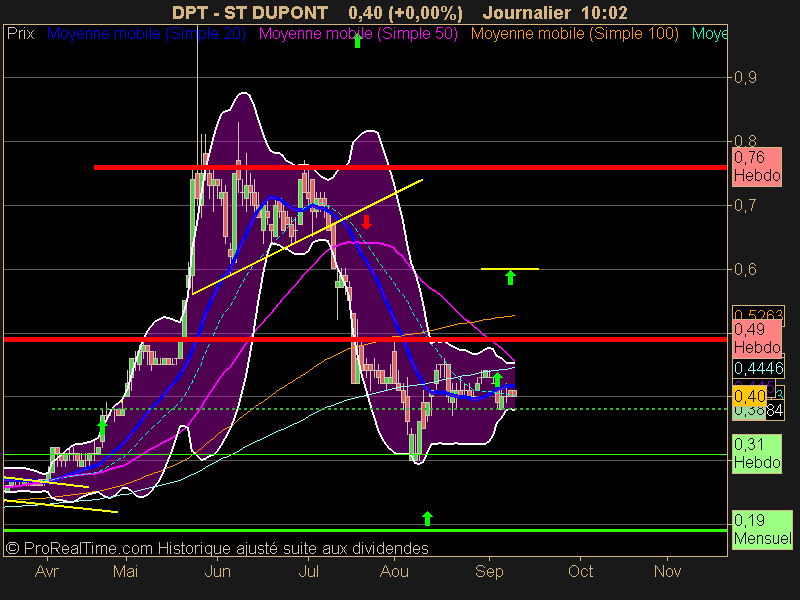Click '0,9' on the price axis

pyautogui.click(x=745, y=78)
